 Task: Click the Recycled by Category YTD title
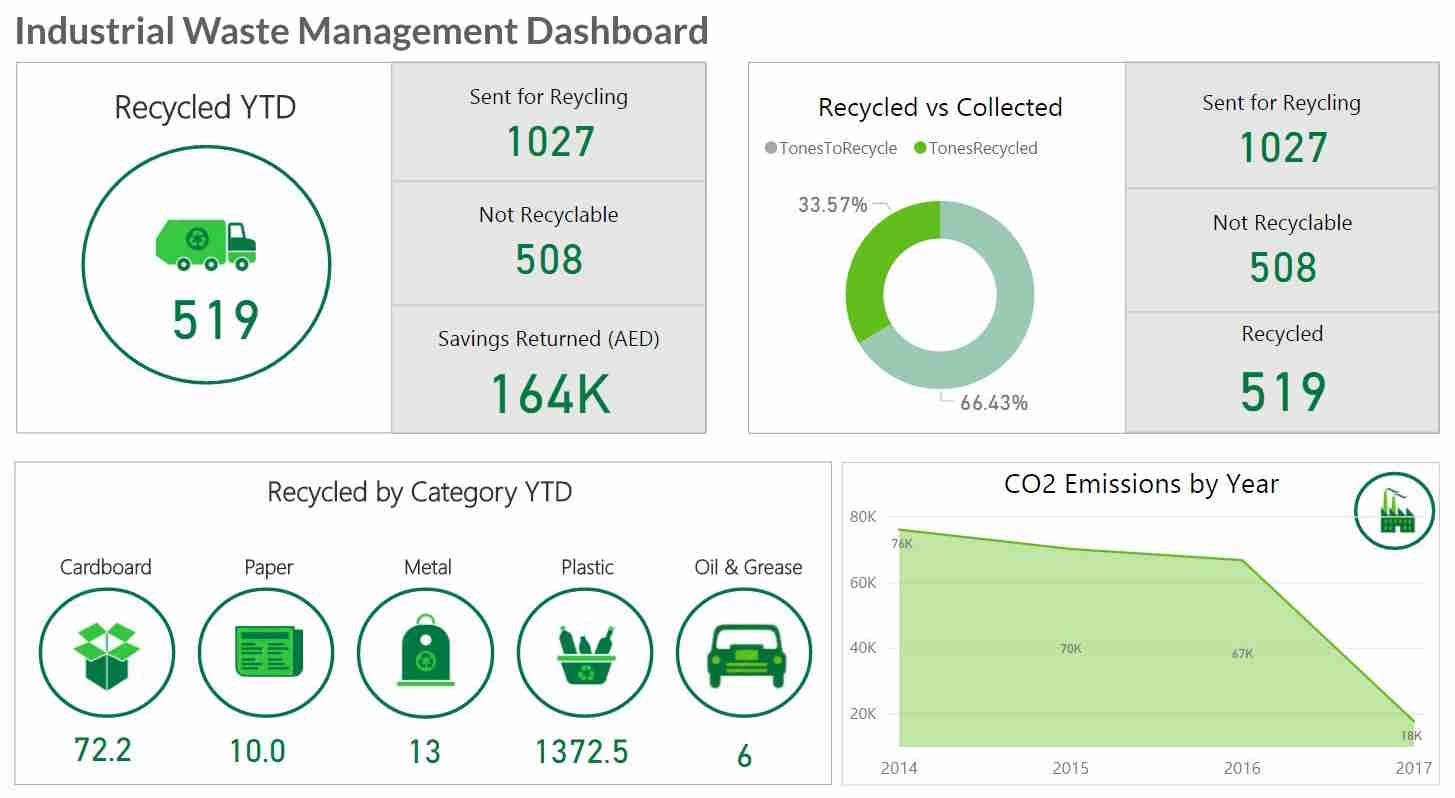[419, 492]
